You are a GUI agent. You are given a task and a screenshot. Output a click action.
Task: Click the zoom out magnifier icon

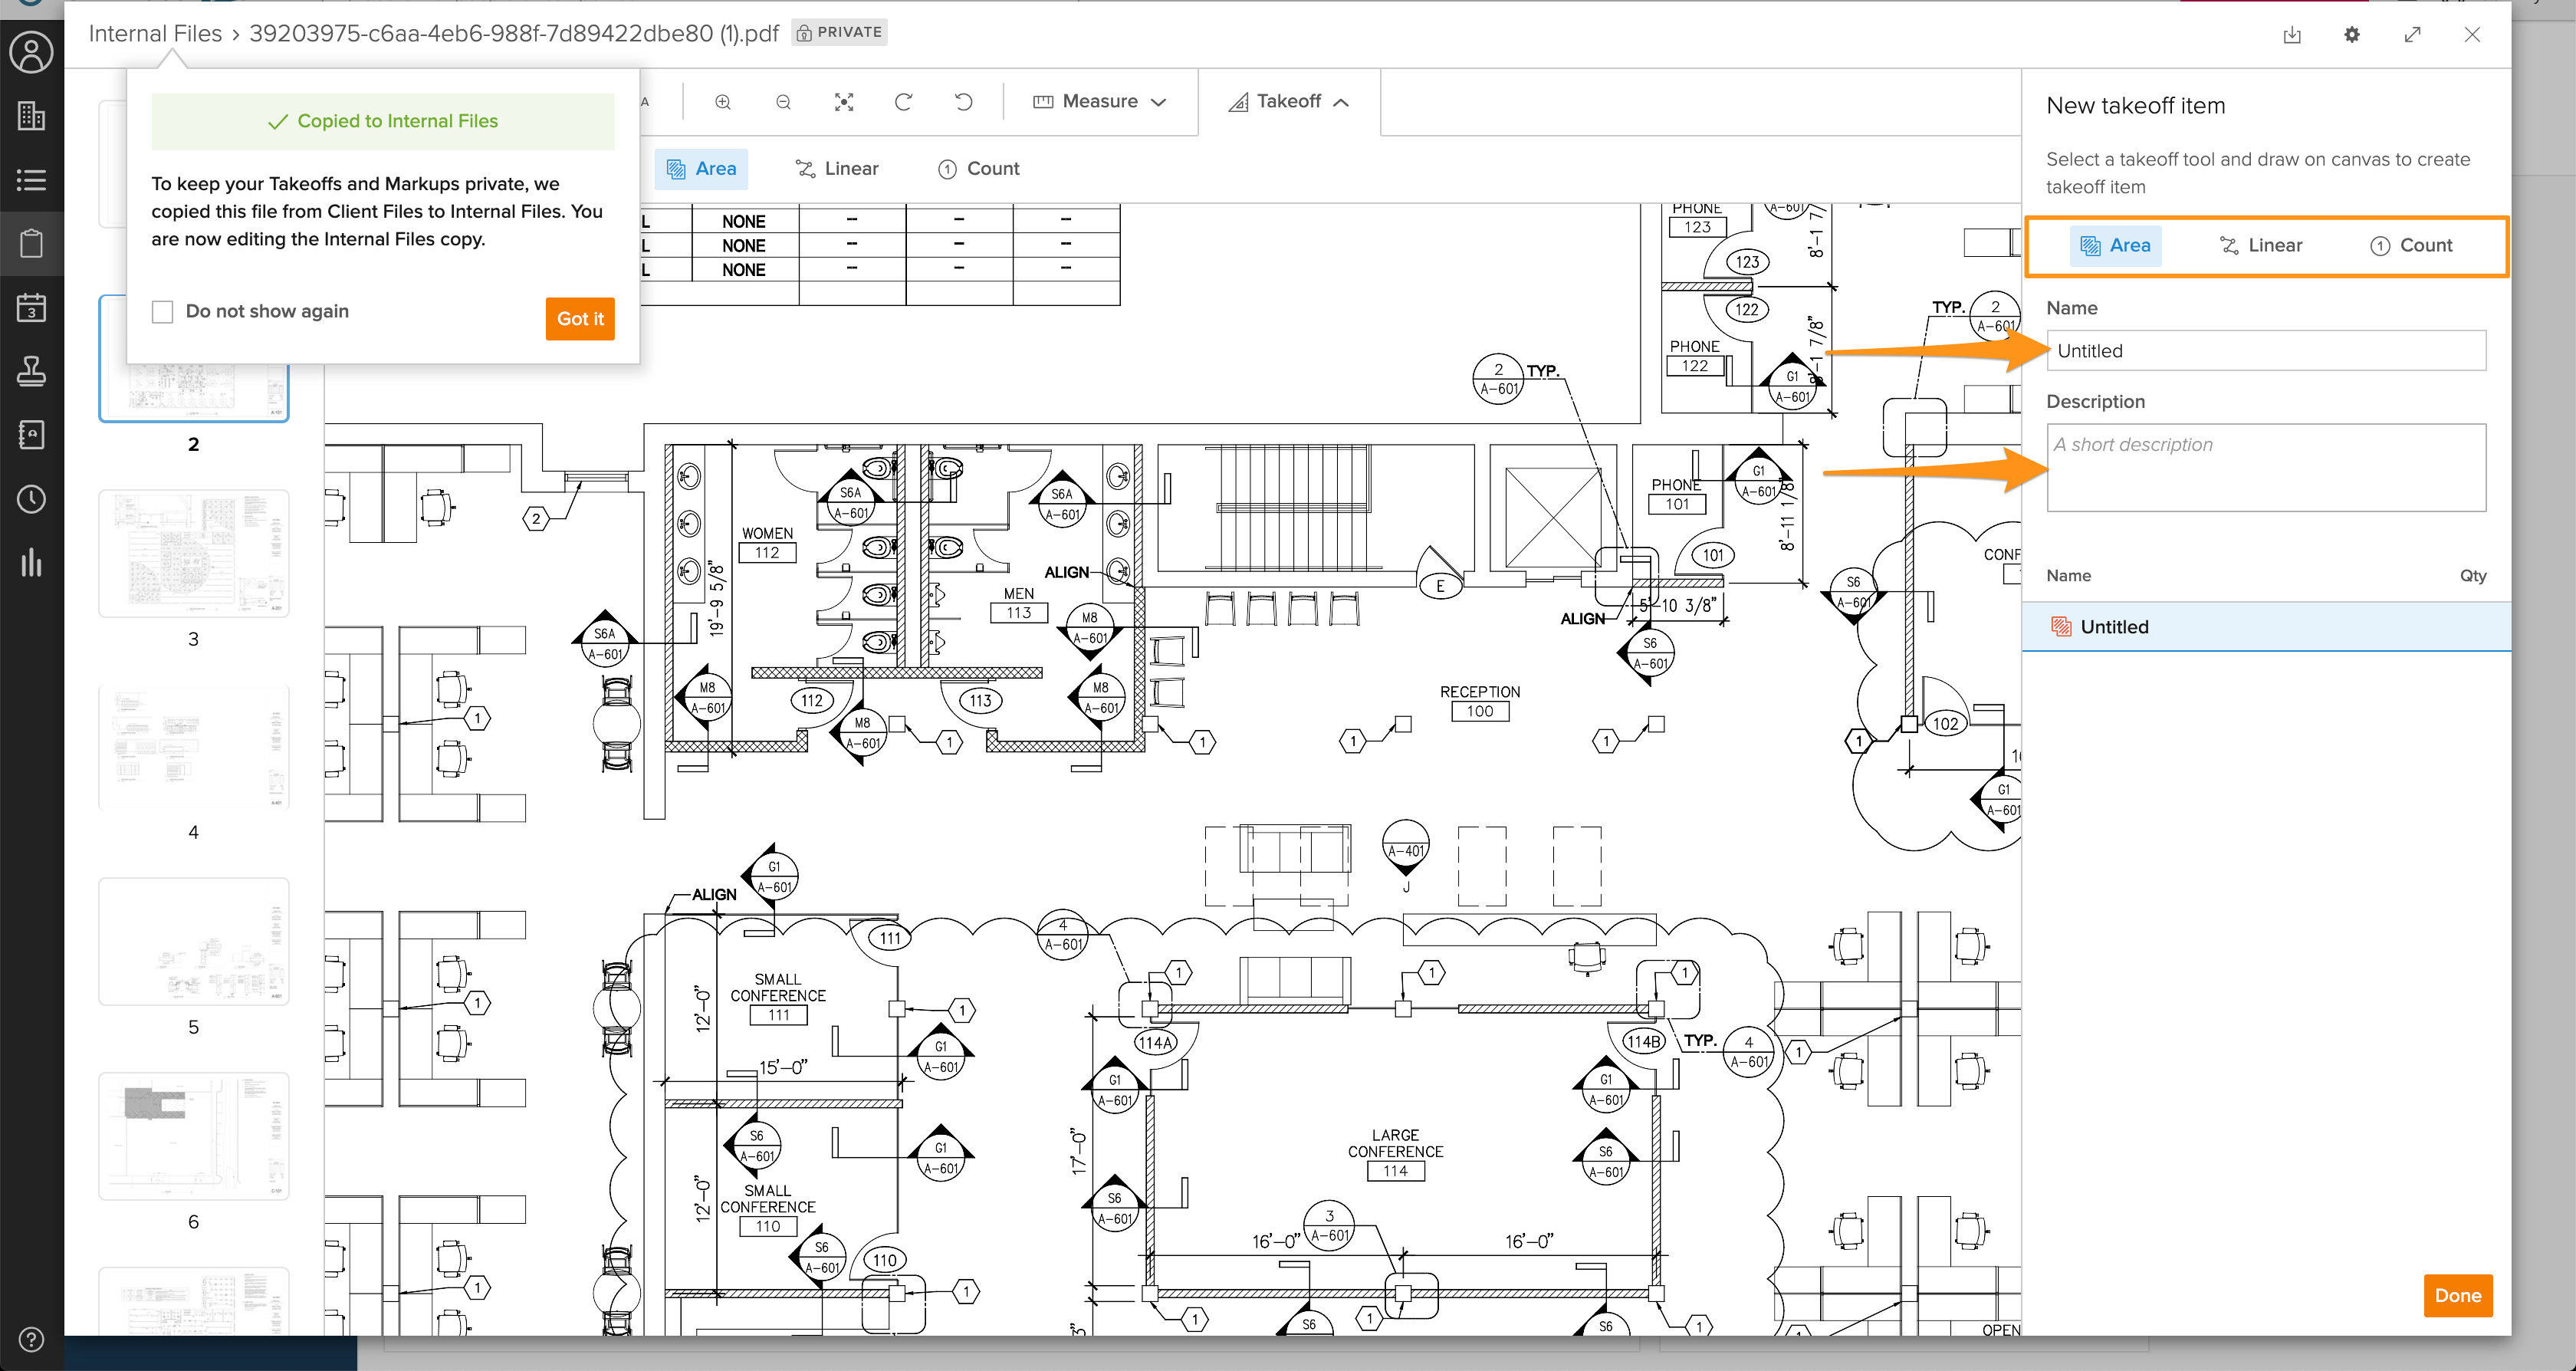click(783, 102)
